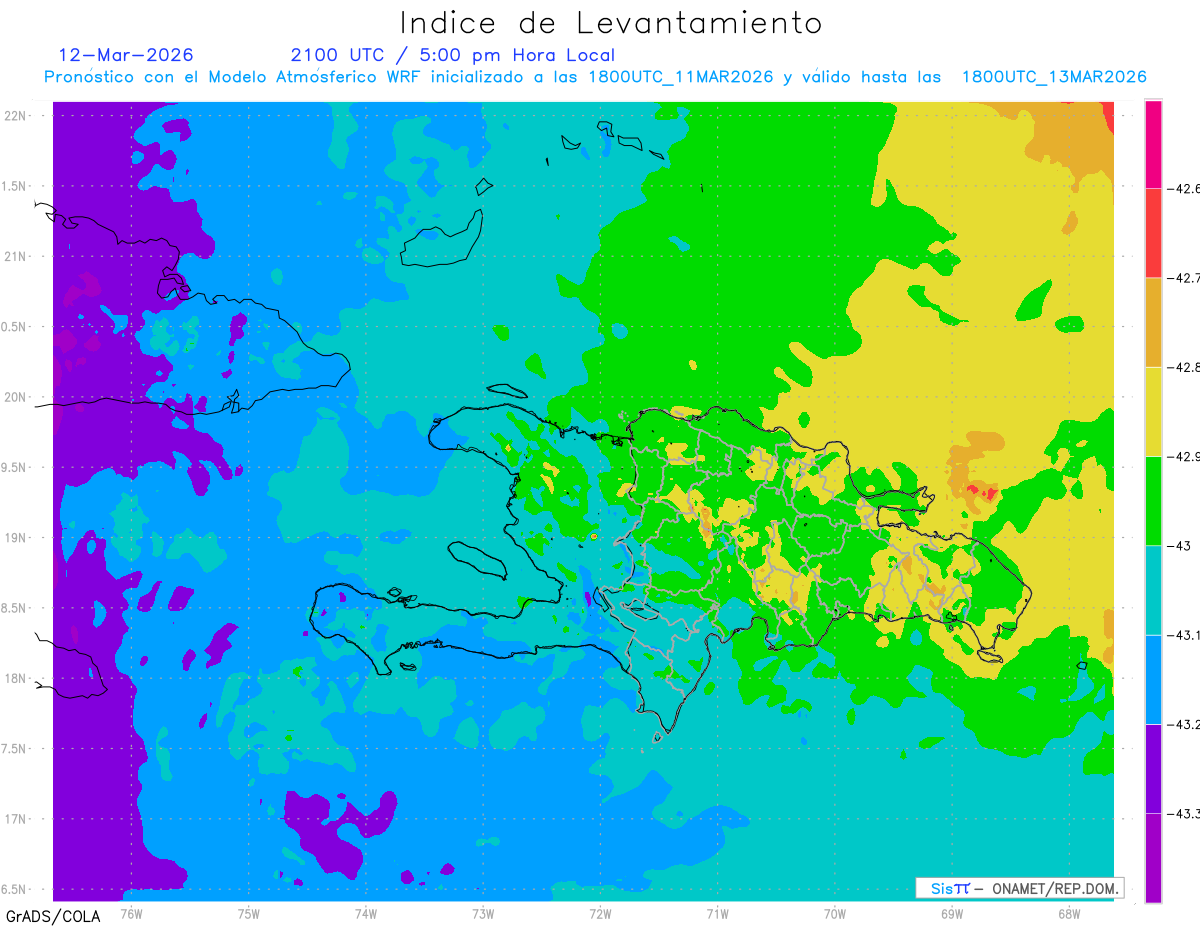Viewport: 1200px width, 927px height.
Task: Click the longitude label "71W"
Action: pos(717,913)
